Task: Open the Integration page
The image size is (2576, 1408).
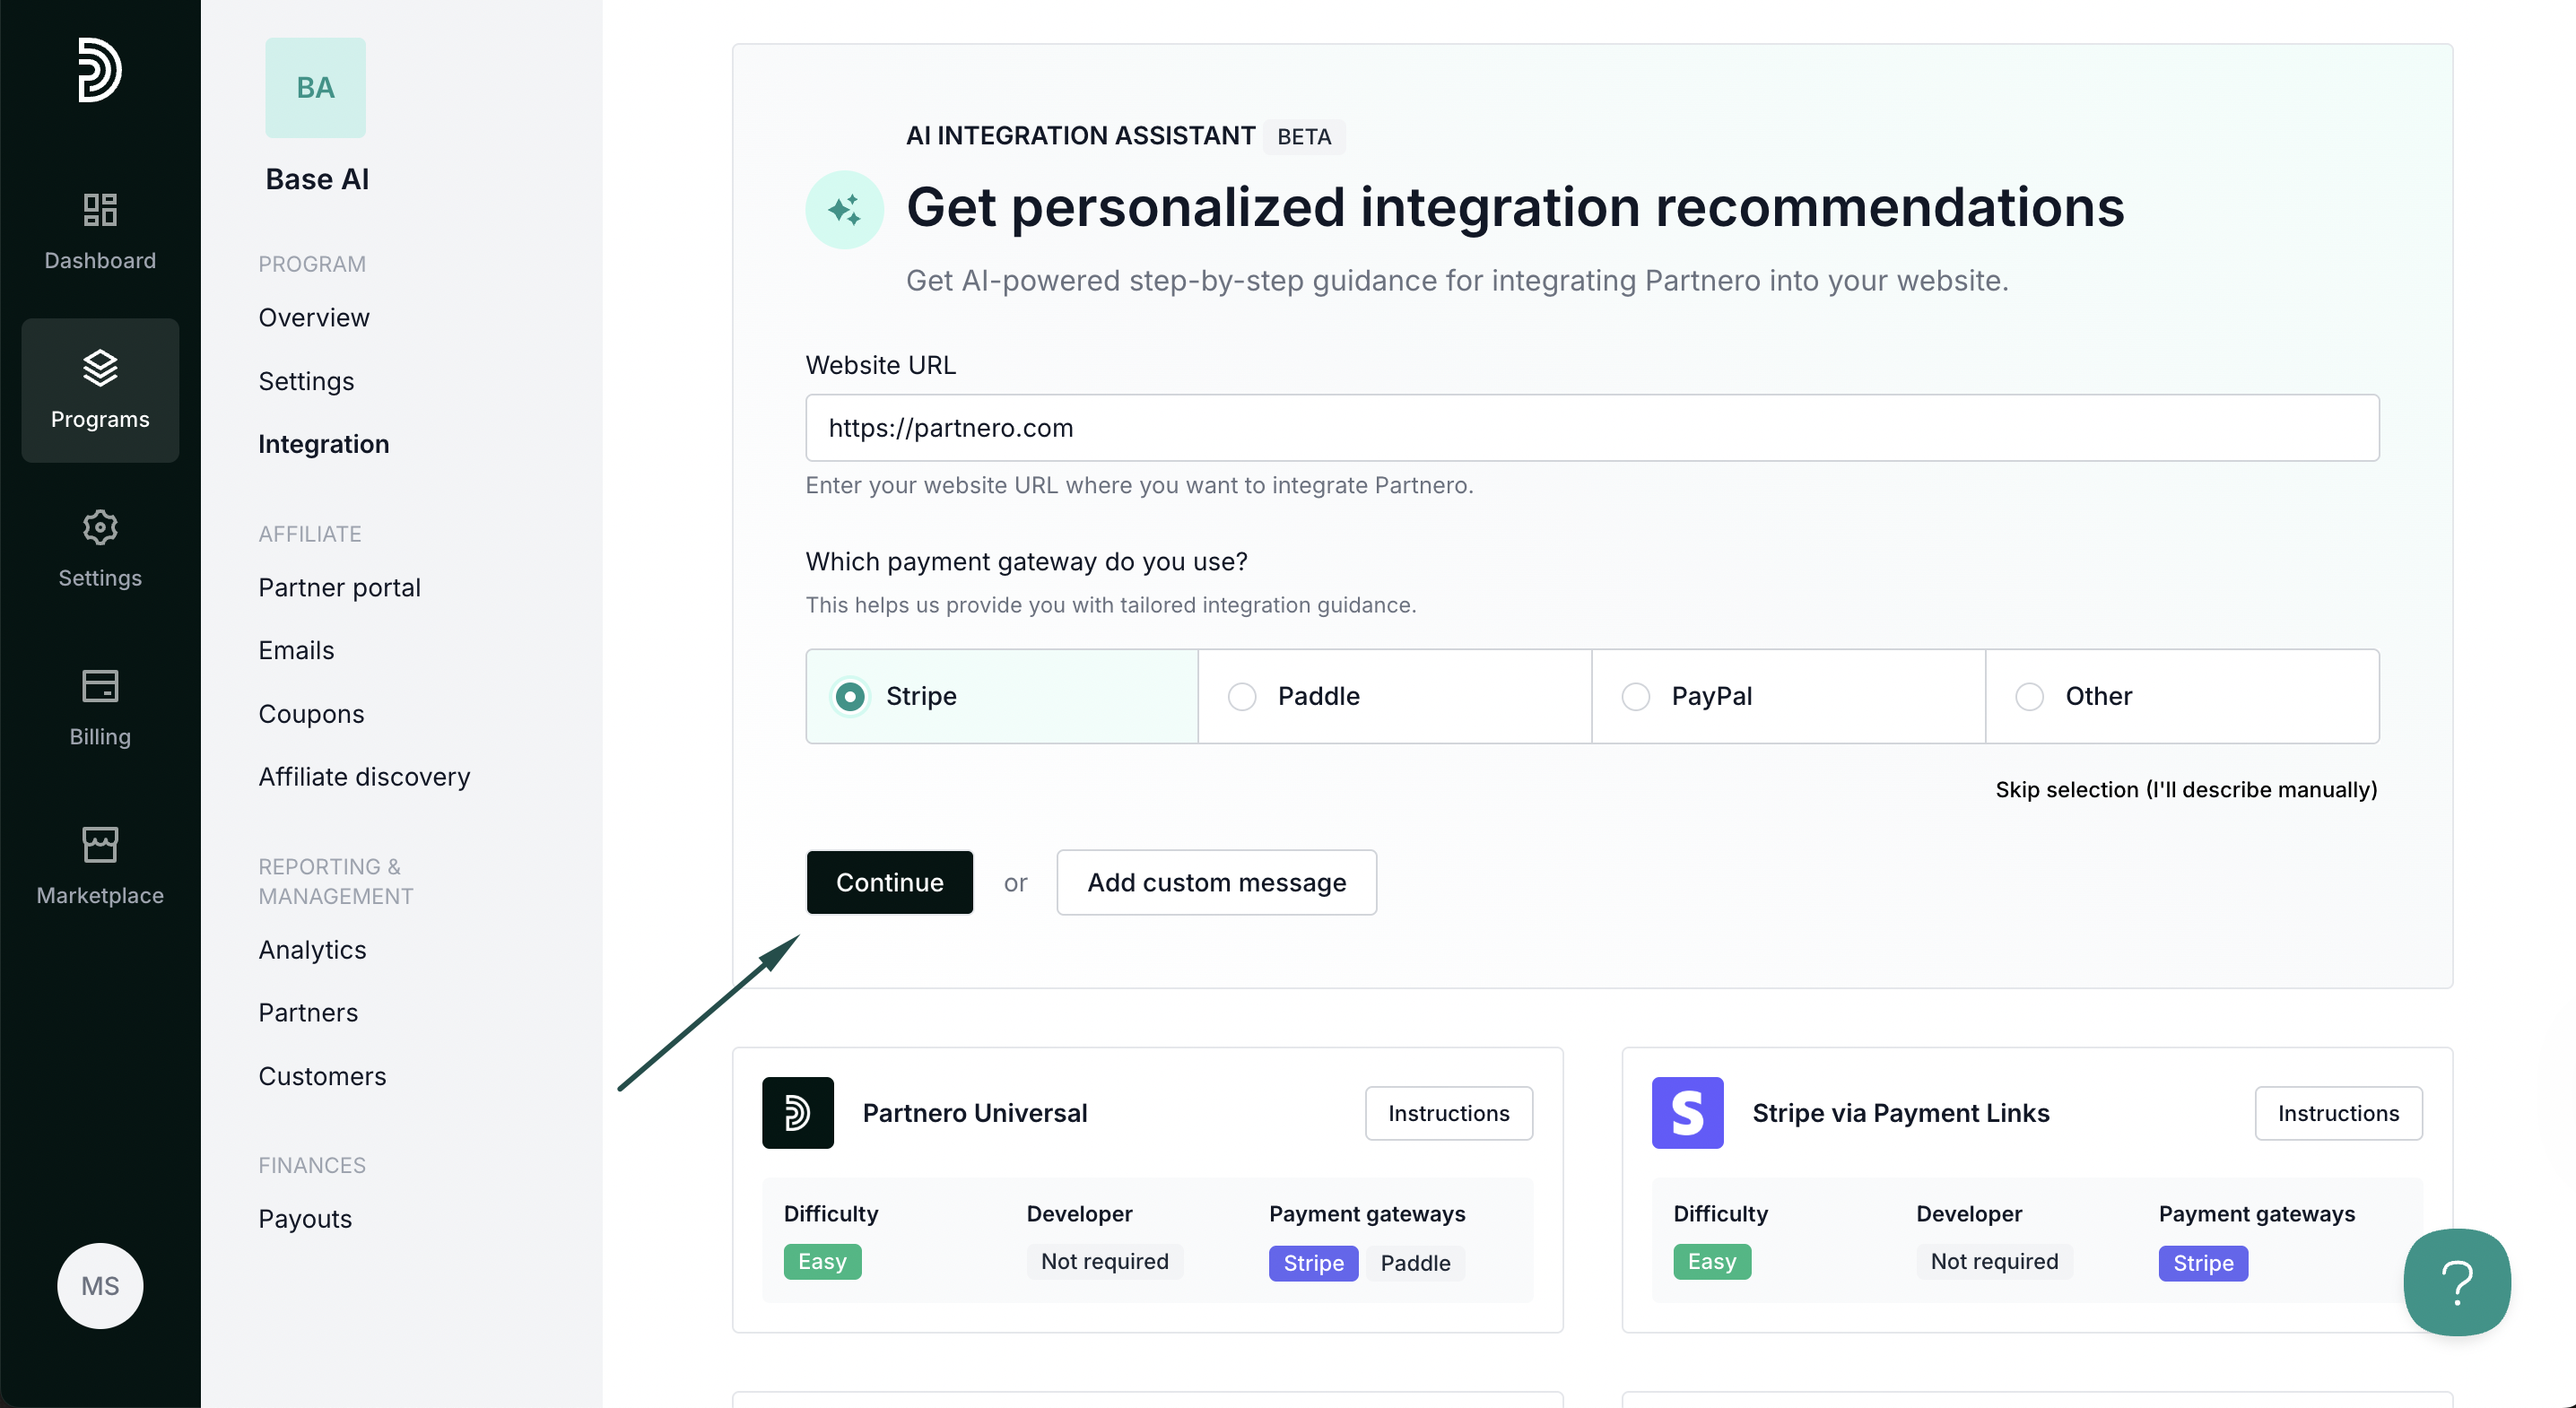Action: [x=324, y=444]
